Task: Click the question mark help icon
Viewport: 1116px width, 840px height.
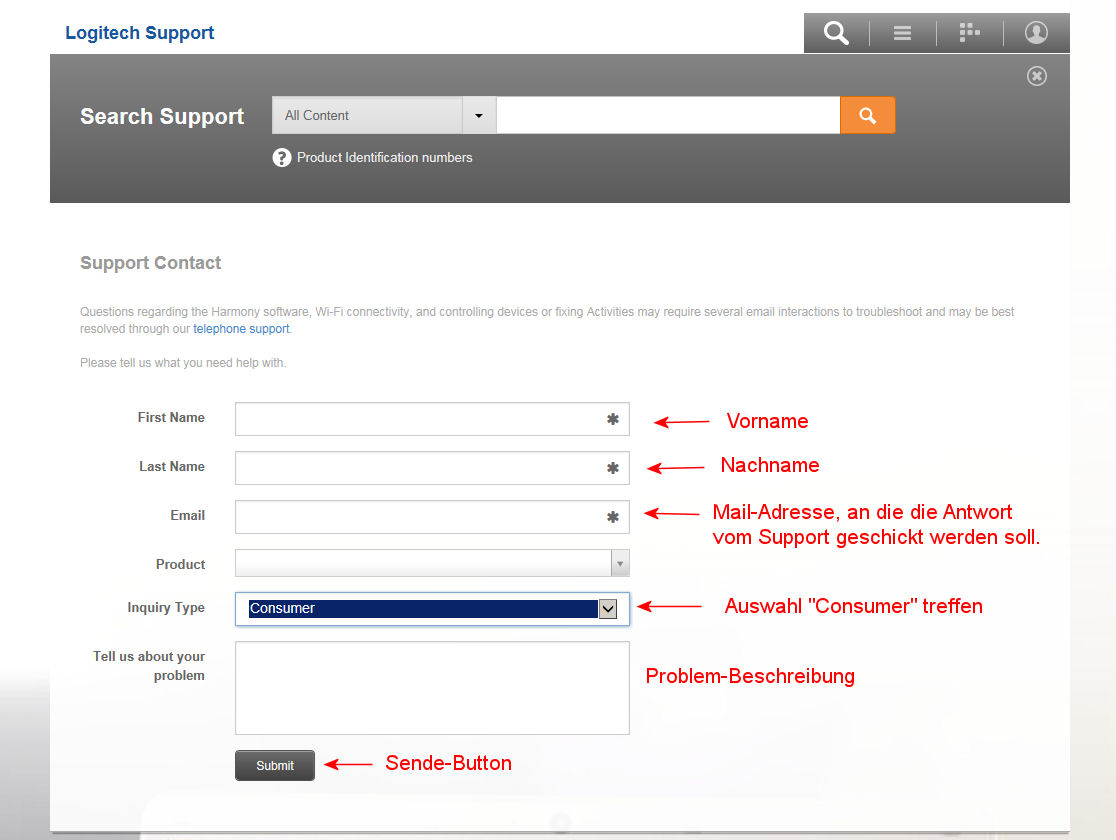Action: click(282, 158)
